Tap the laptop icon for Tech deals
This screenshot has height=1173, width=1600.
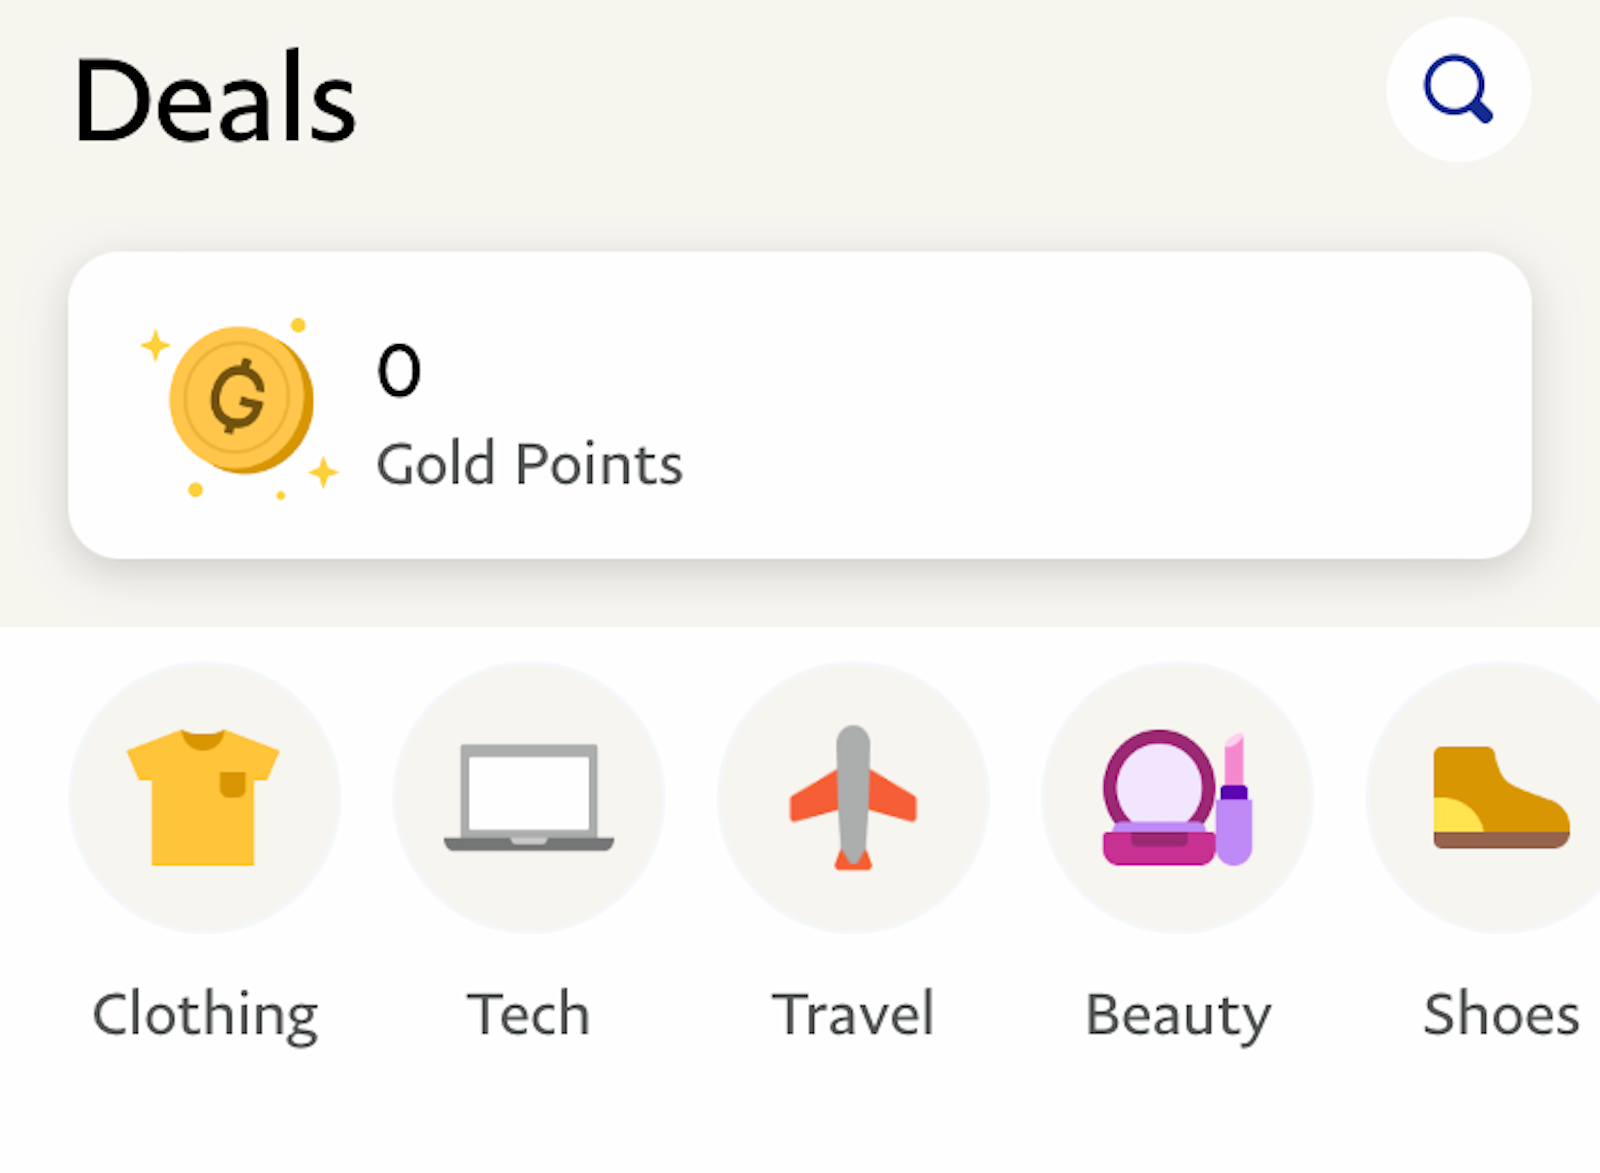[x=529, y=800]
